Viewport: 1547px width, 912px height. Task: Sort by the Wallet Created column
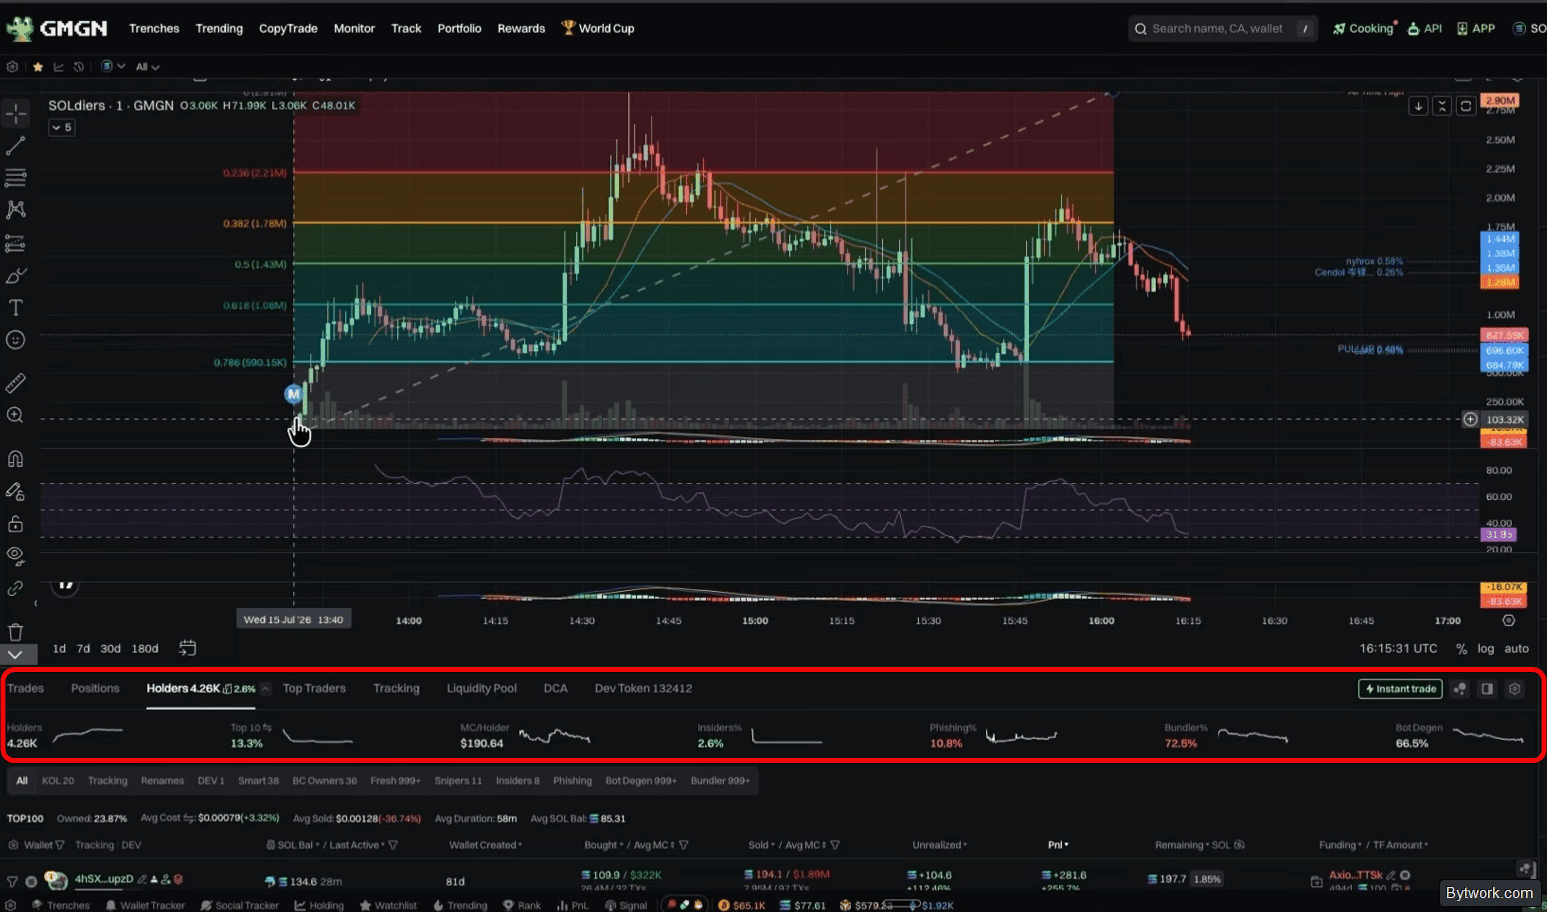(x=485, y=845)
